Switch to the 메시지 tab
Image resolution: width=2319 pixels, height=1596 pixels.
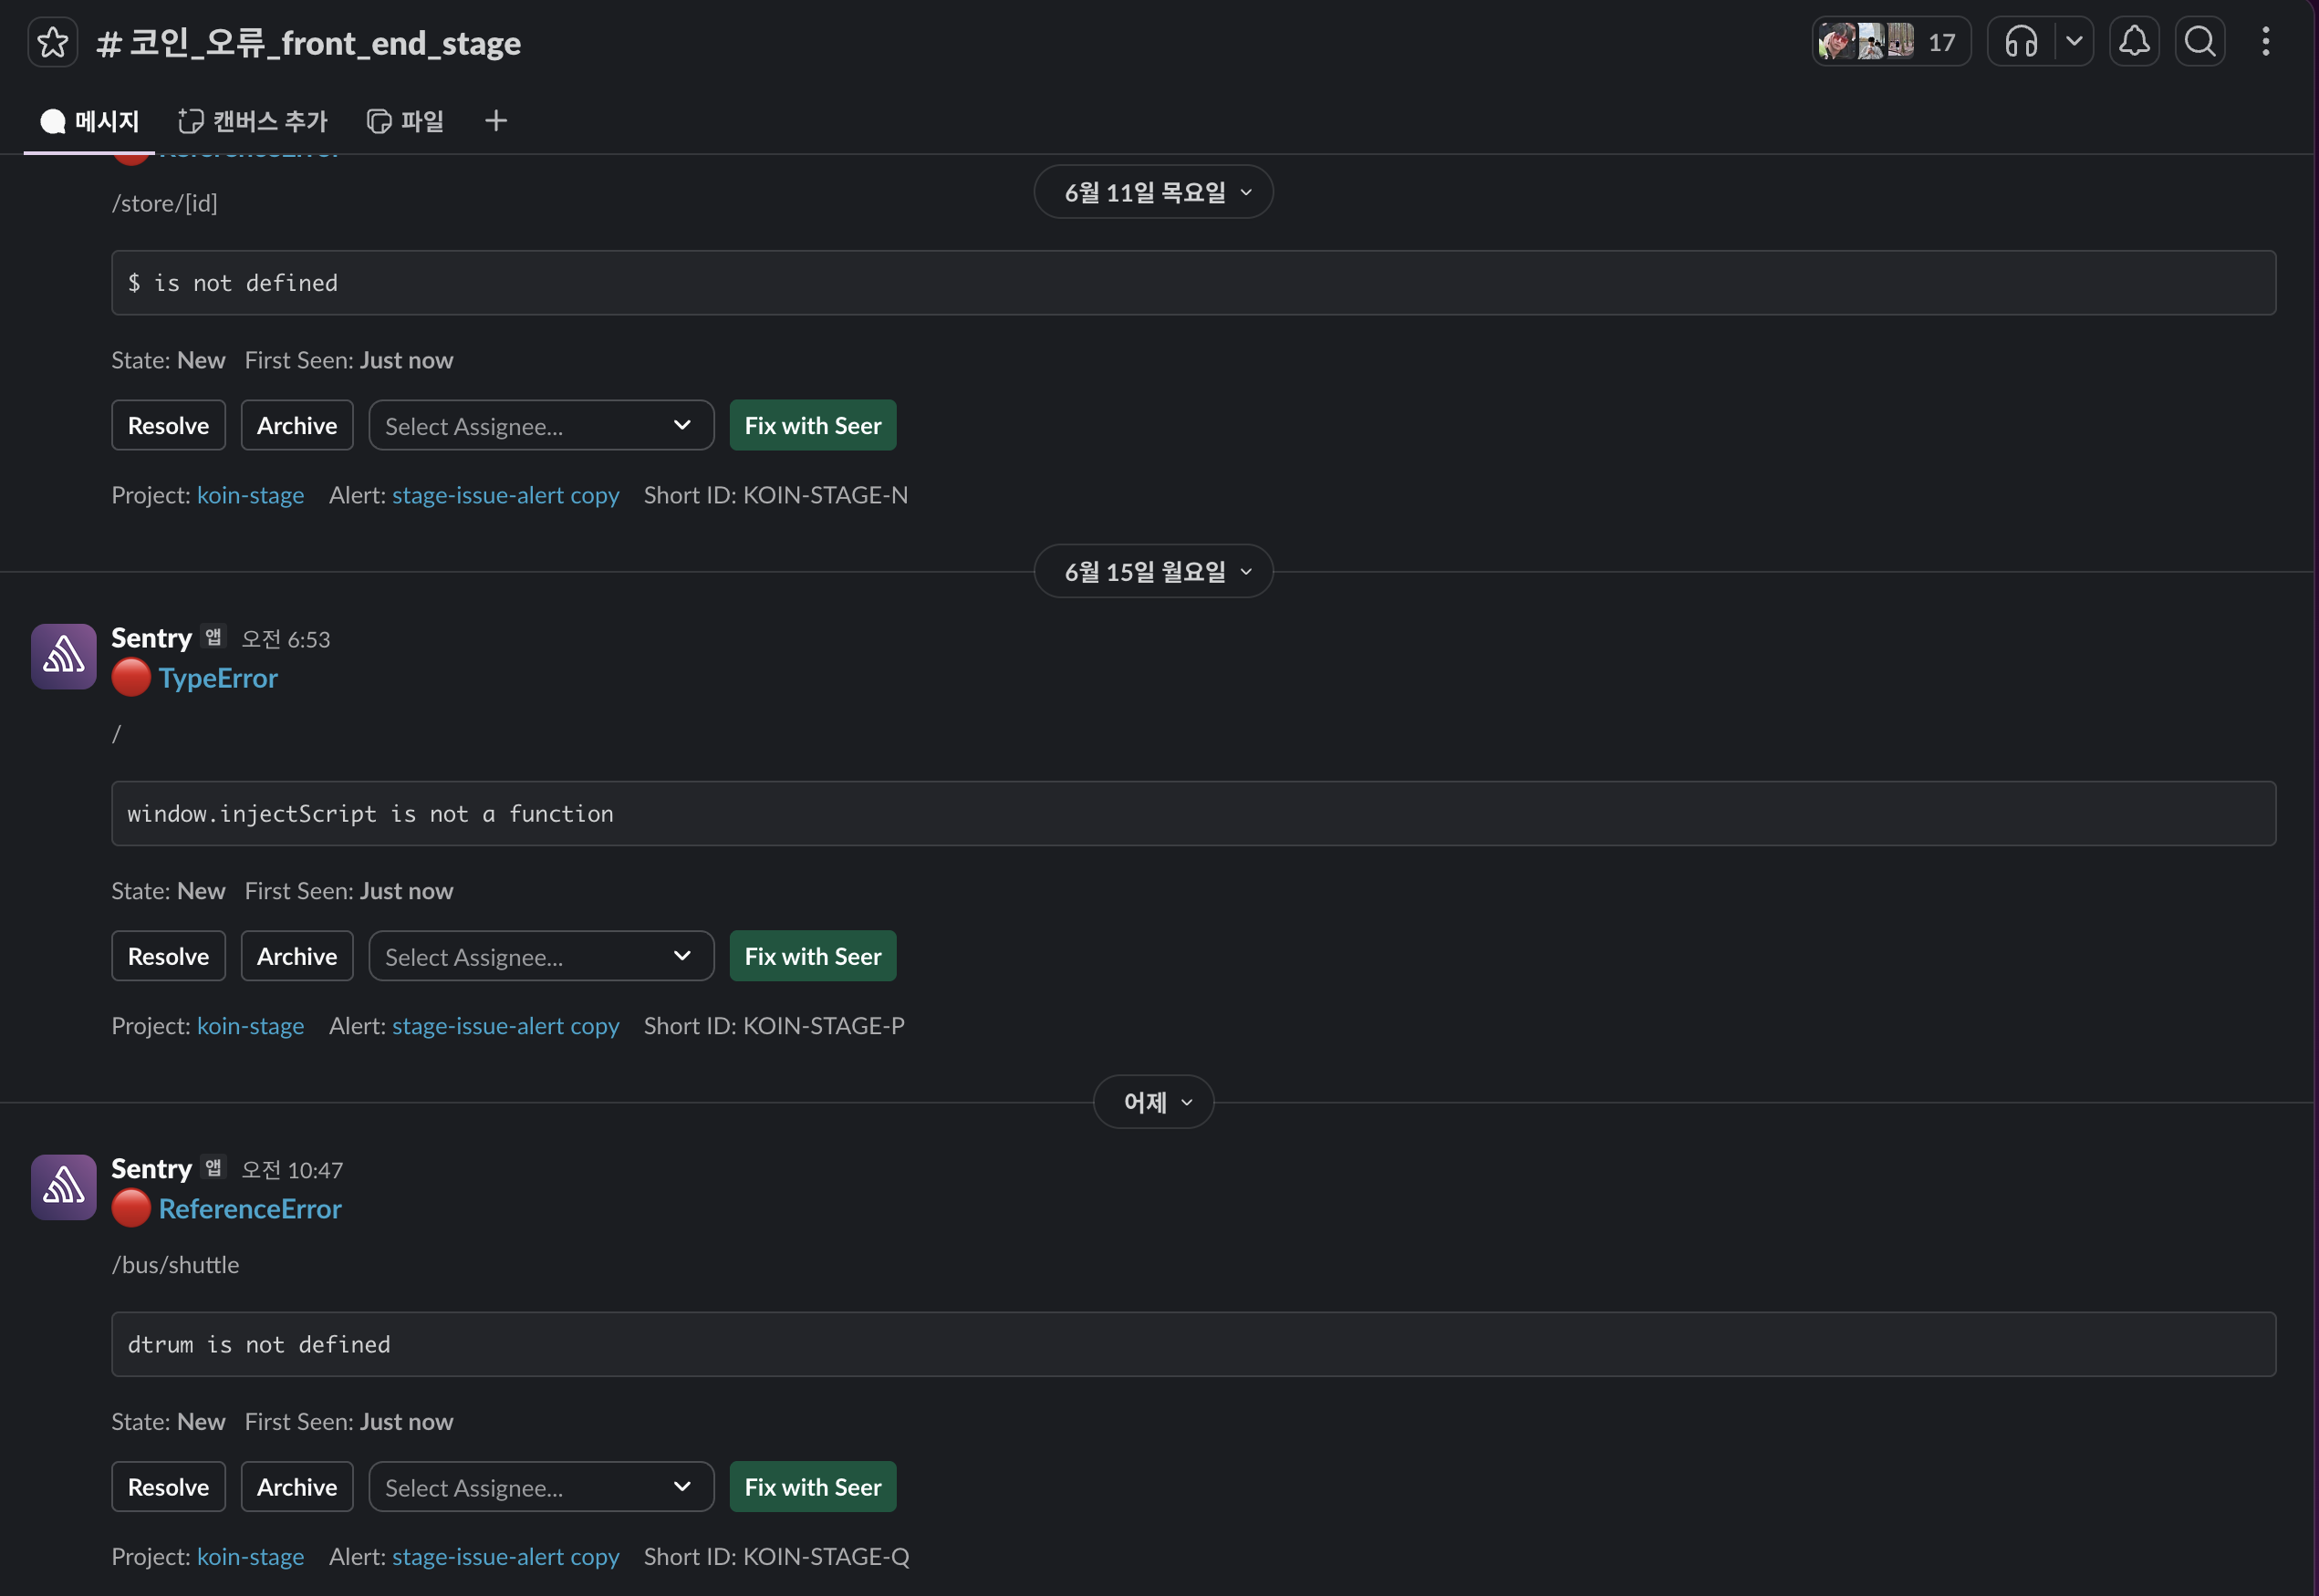(89, 121)
